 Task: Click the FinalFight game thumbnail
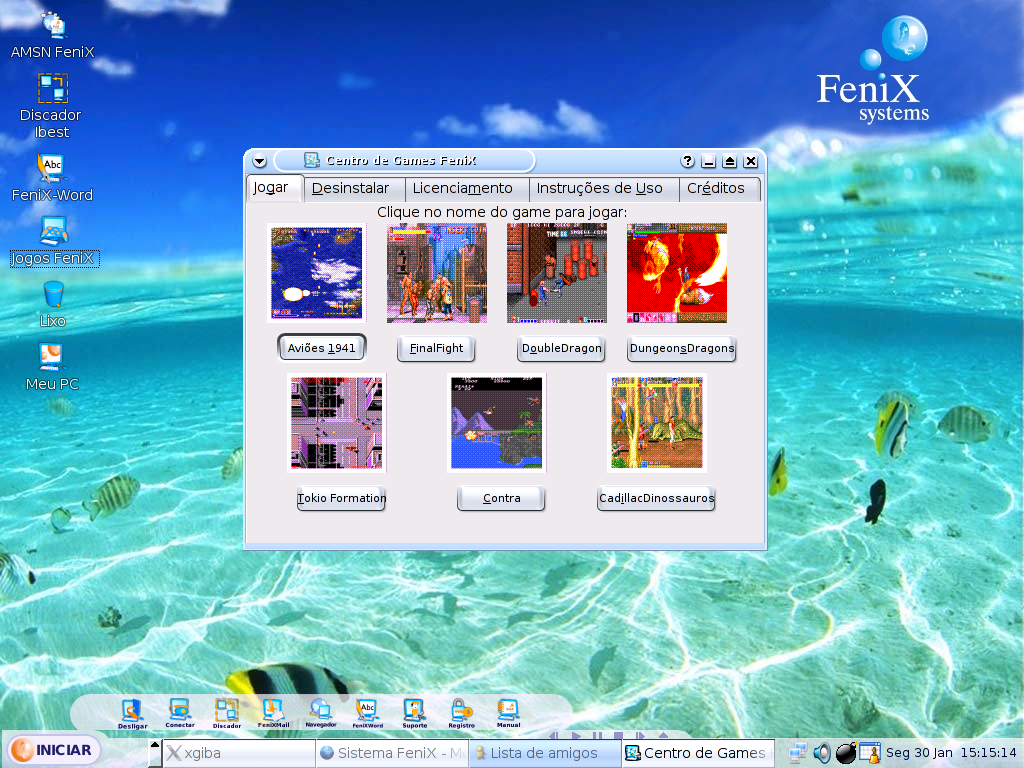coord(437,272)
